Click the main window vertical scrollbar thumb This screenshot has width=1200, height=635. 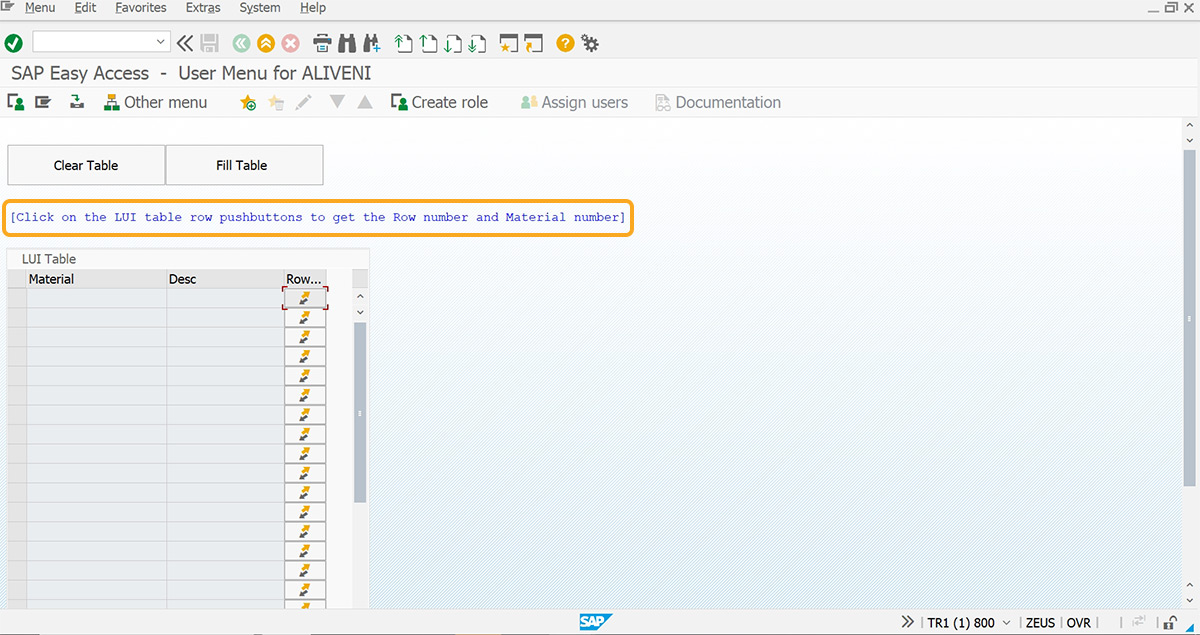tap(1189, 320)
